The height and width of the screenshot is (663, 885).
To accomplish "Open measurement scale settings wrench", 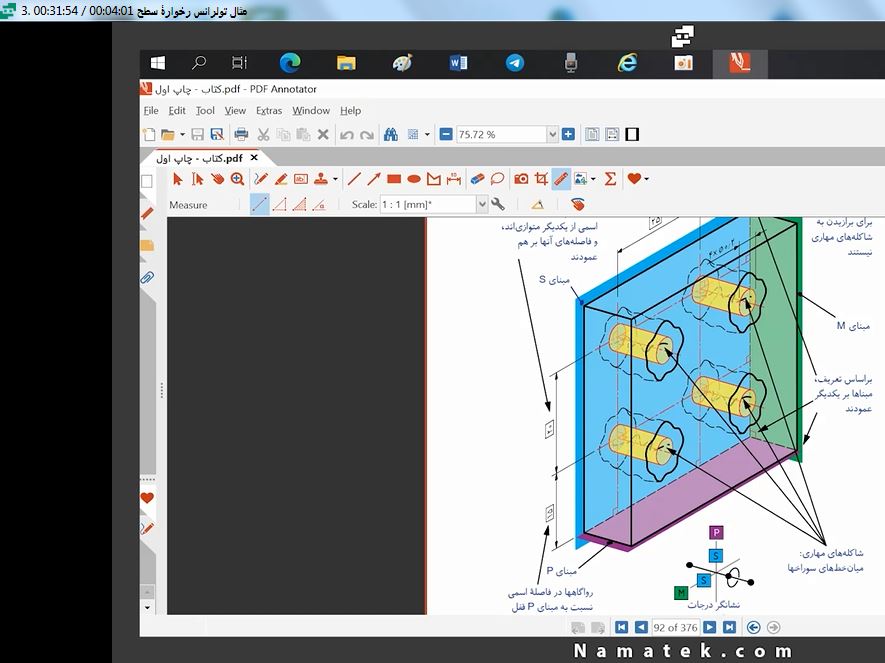I will pos(497,204).
